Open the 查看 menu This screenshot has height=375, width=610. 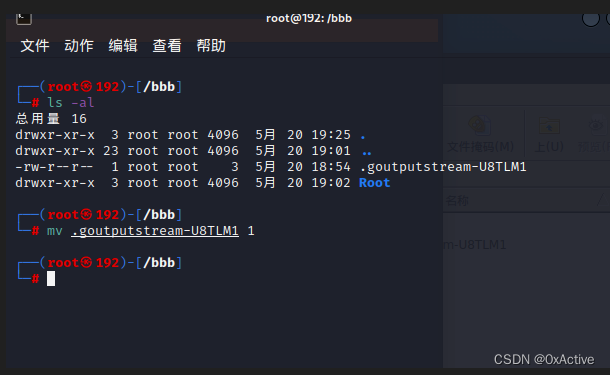pyautogui.click(x=167, y=46)
